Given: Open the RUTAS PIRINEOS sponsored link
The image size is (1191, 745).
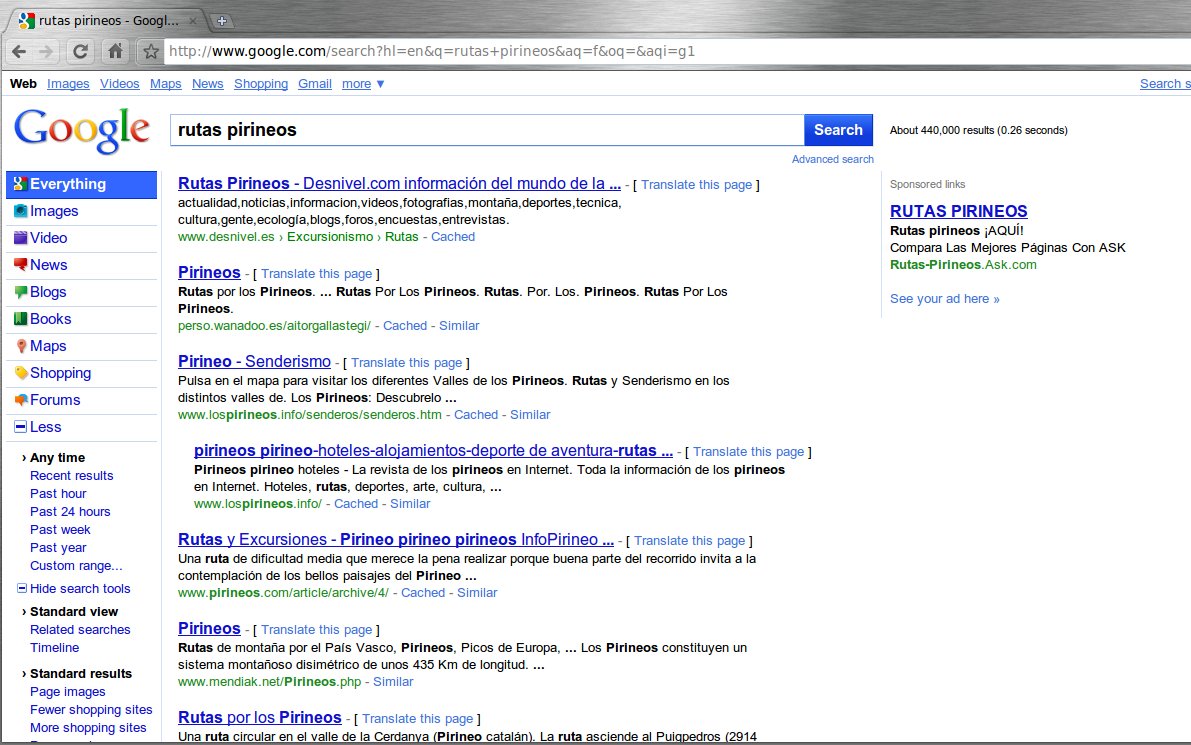Looking at the screenshot, I should pos(959,211).
